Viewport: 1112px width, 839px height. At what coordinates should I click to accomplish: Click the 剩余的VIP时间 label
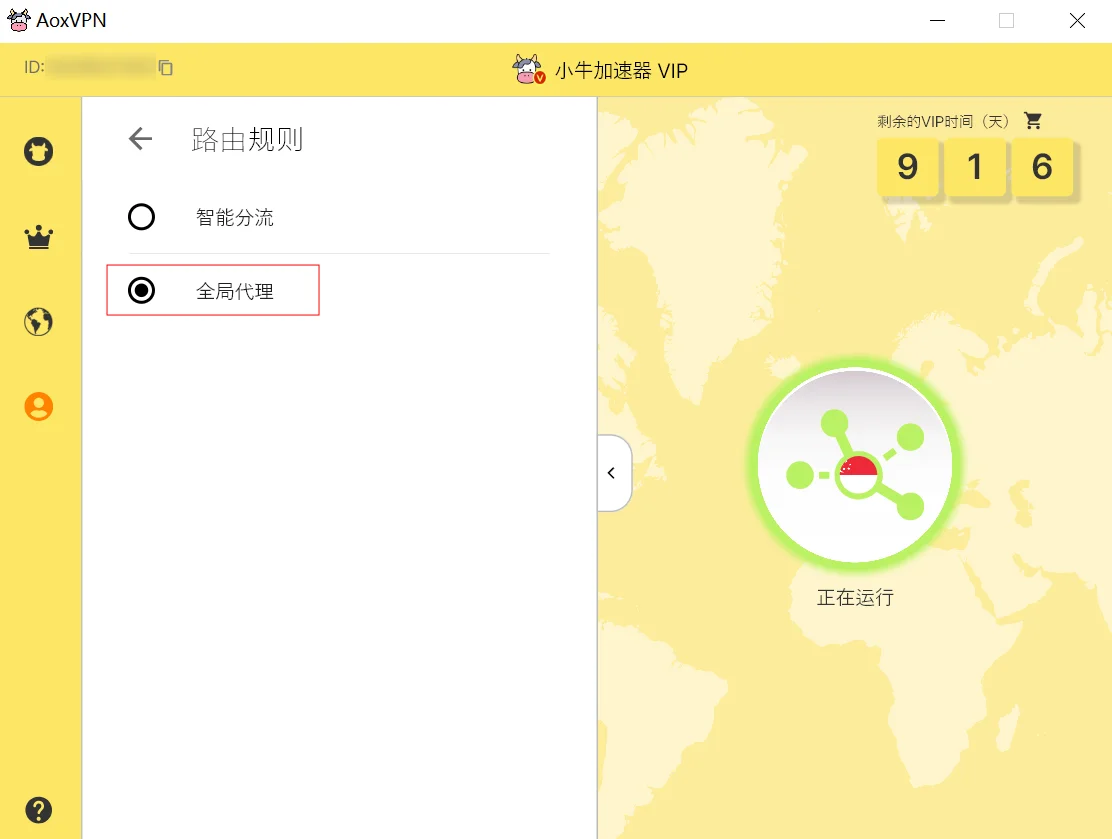(x=944, y=121)
